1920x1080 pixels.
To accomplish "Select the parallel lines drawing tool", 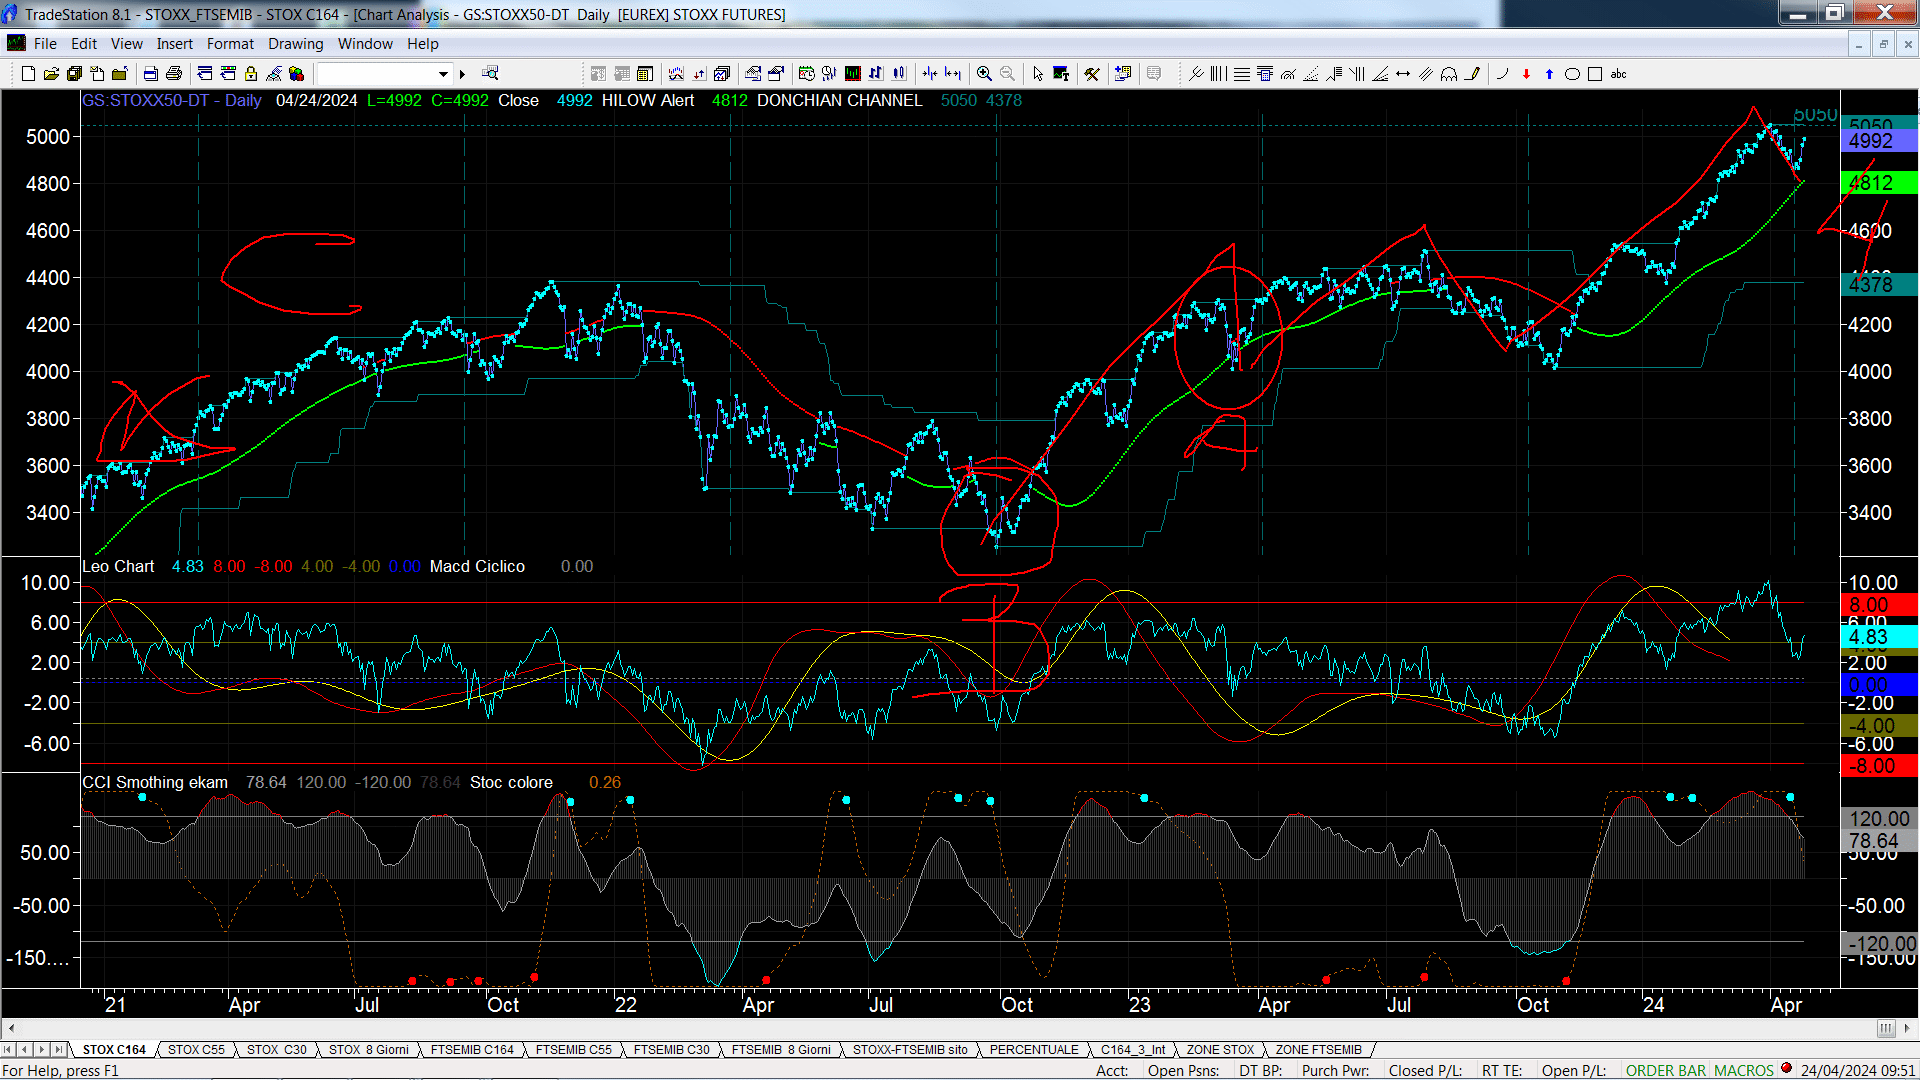I will point(1426,73).
